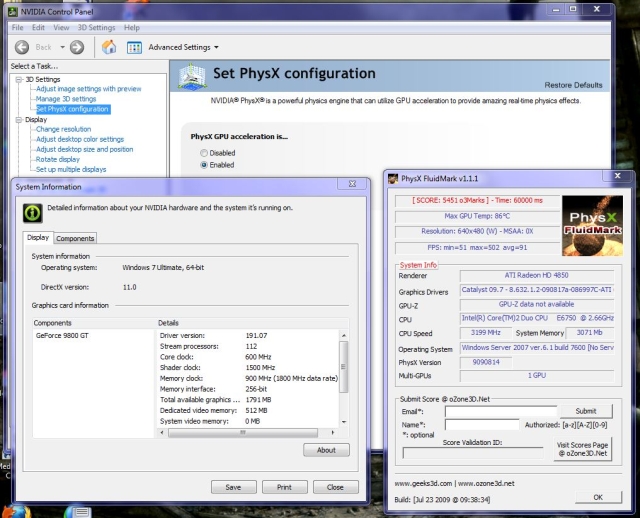Select Adjust image settings with preview
The width and height of the screenshot is (640, 518).
(89, 89)
